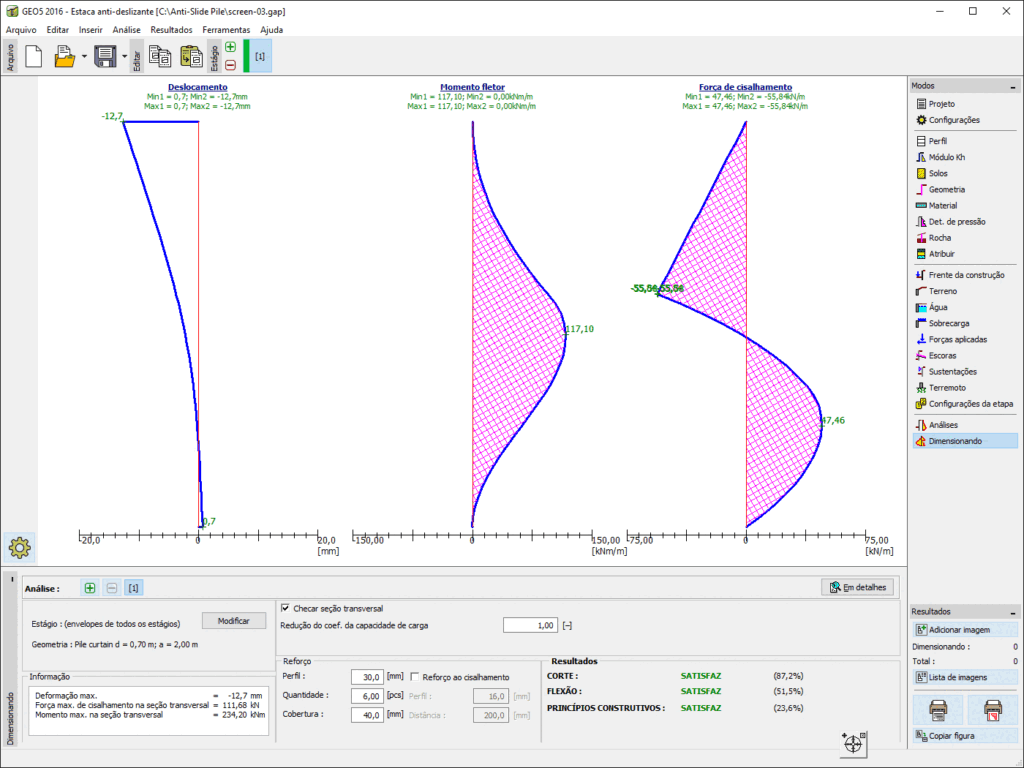Click the right print-to-PDF button

click(x=993, y=710)
